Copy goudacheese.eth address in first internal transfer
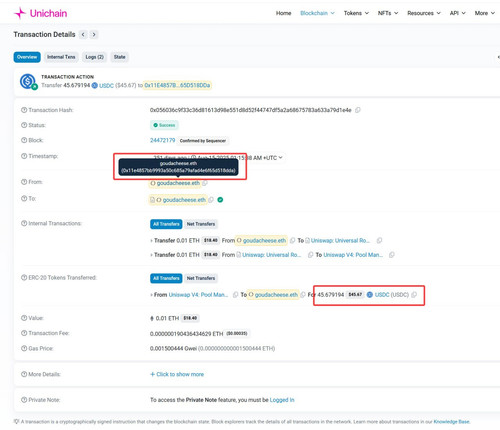 (x=292, y=240)
